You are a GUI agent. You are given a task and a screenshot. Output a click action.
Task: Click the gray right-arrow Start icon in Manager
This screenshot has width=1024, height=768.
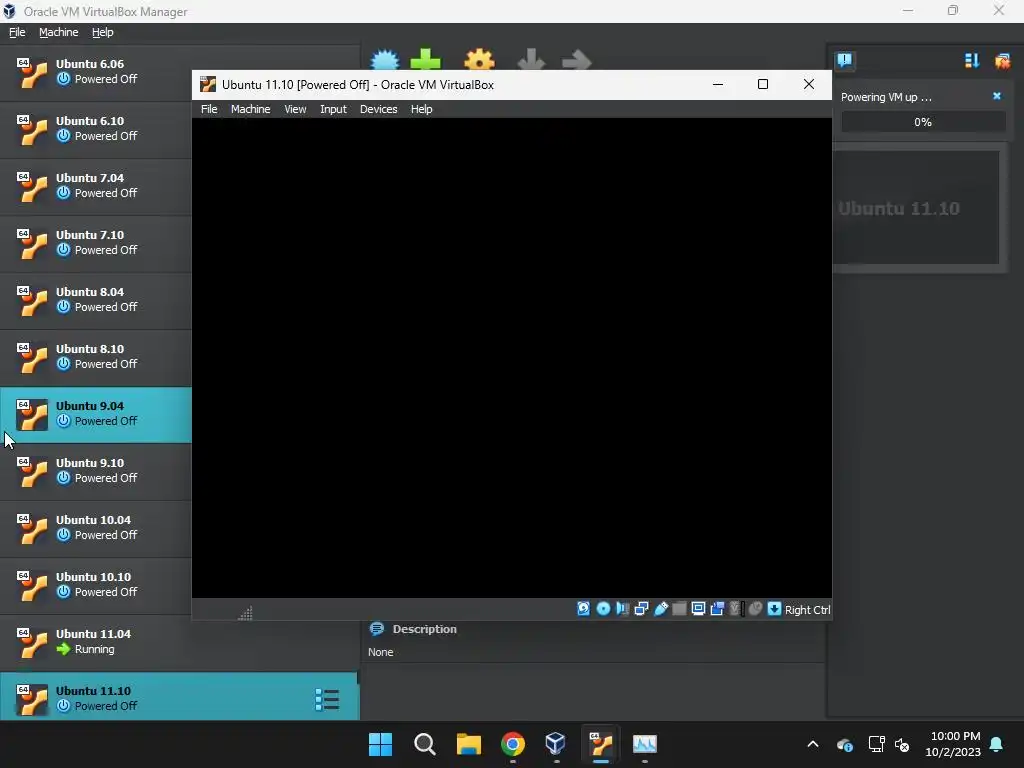[577, 61]
